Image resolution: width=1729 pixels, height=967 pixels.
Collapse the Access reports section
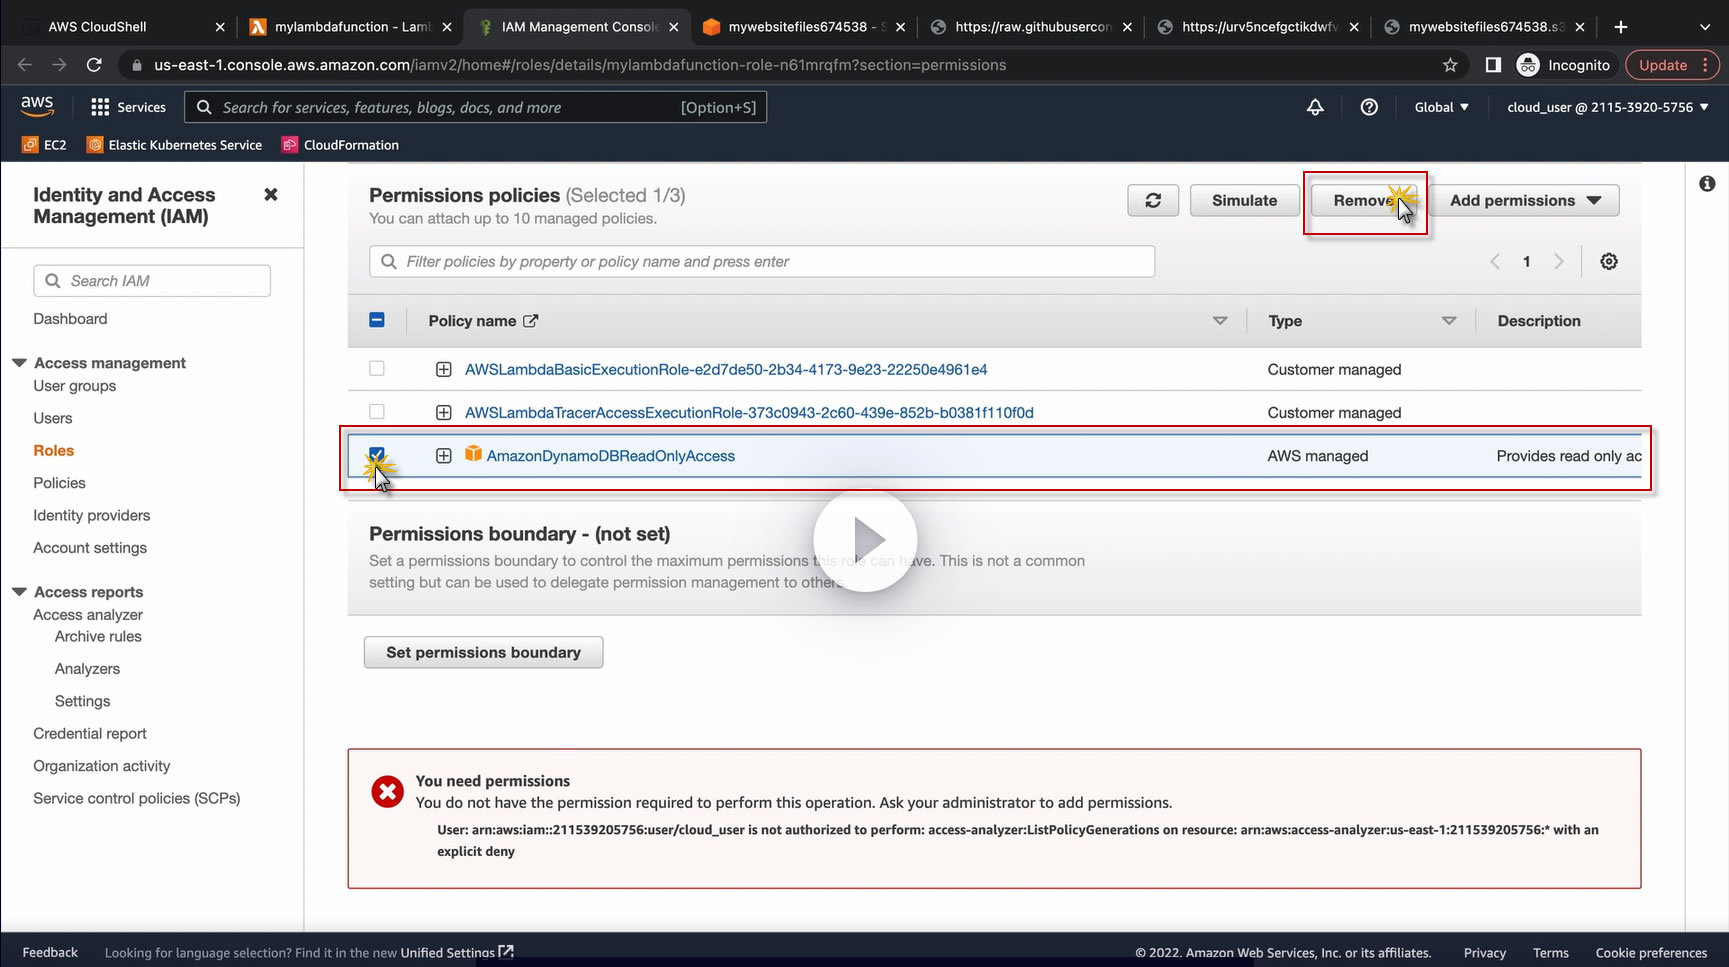[x=19, y=591]
